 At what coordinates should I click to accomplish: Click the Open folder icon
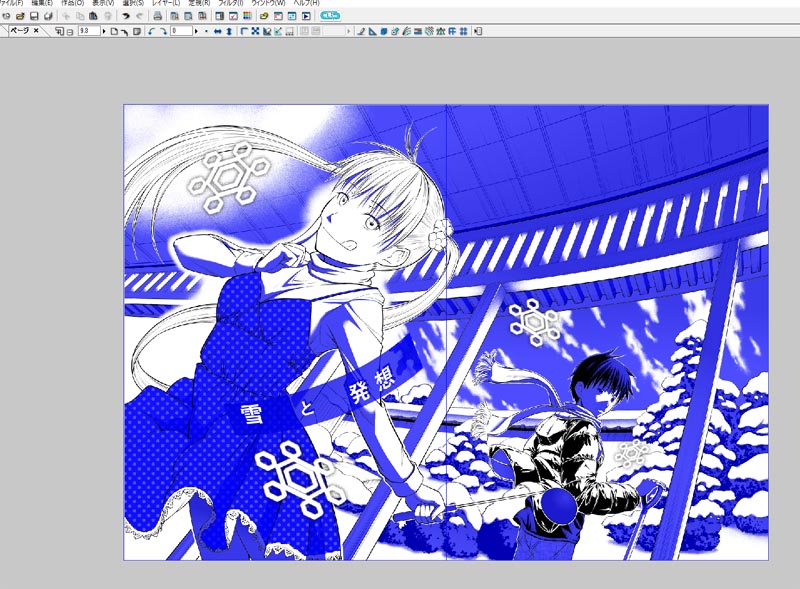click(20, 16)
